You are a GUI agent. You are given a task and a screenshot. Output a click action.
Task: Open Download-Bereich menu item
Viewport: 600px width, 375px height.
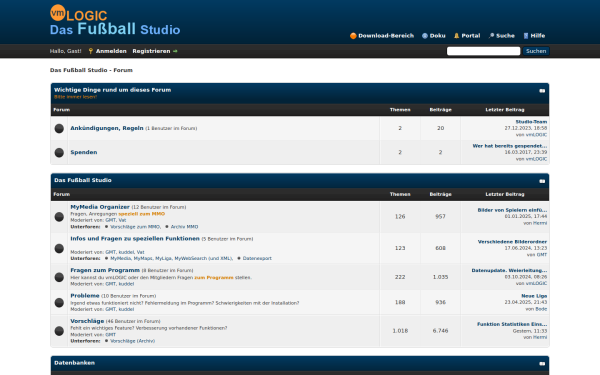[386, 36]
